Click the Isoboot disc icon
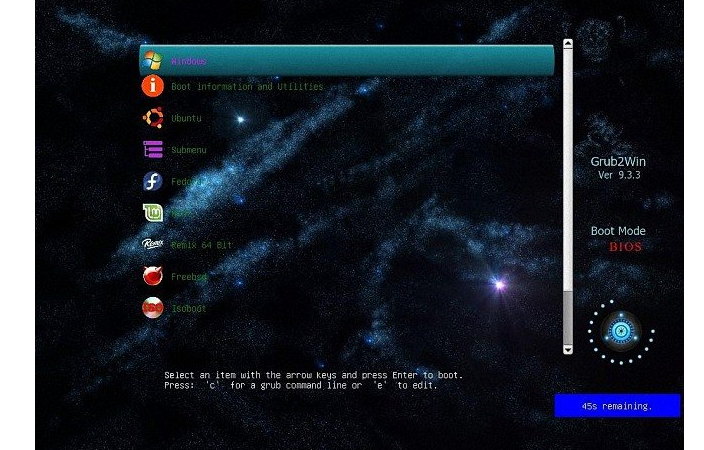This screenshot has width=704, height=450. pos(153,308)
